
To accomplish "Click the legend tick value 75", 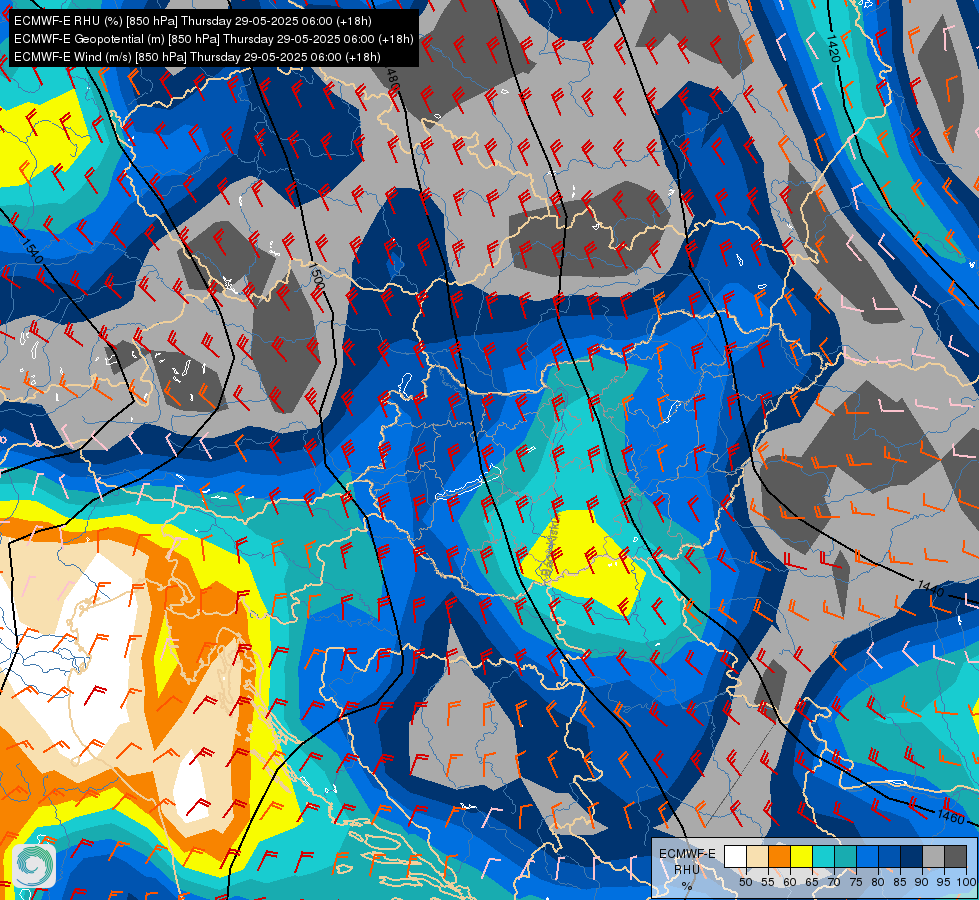I will tap(856, 882).
